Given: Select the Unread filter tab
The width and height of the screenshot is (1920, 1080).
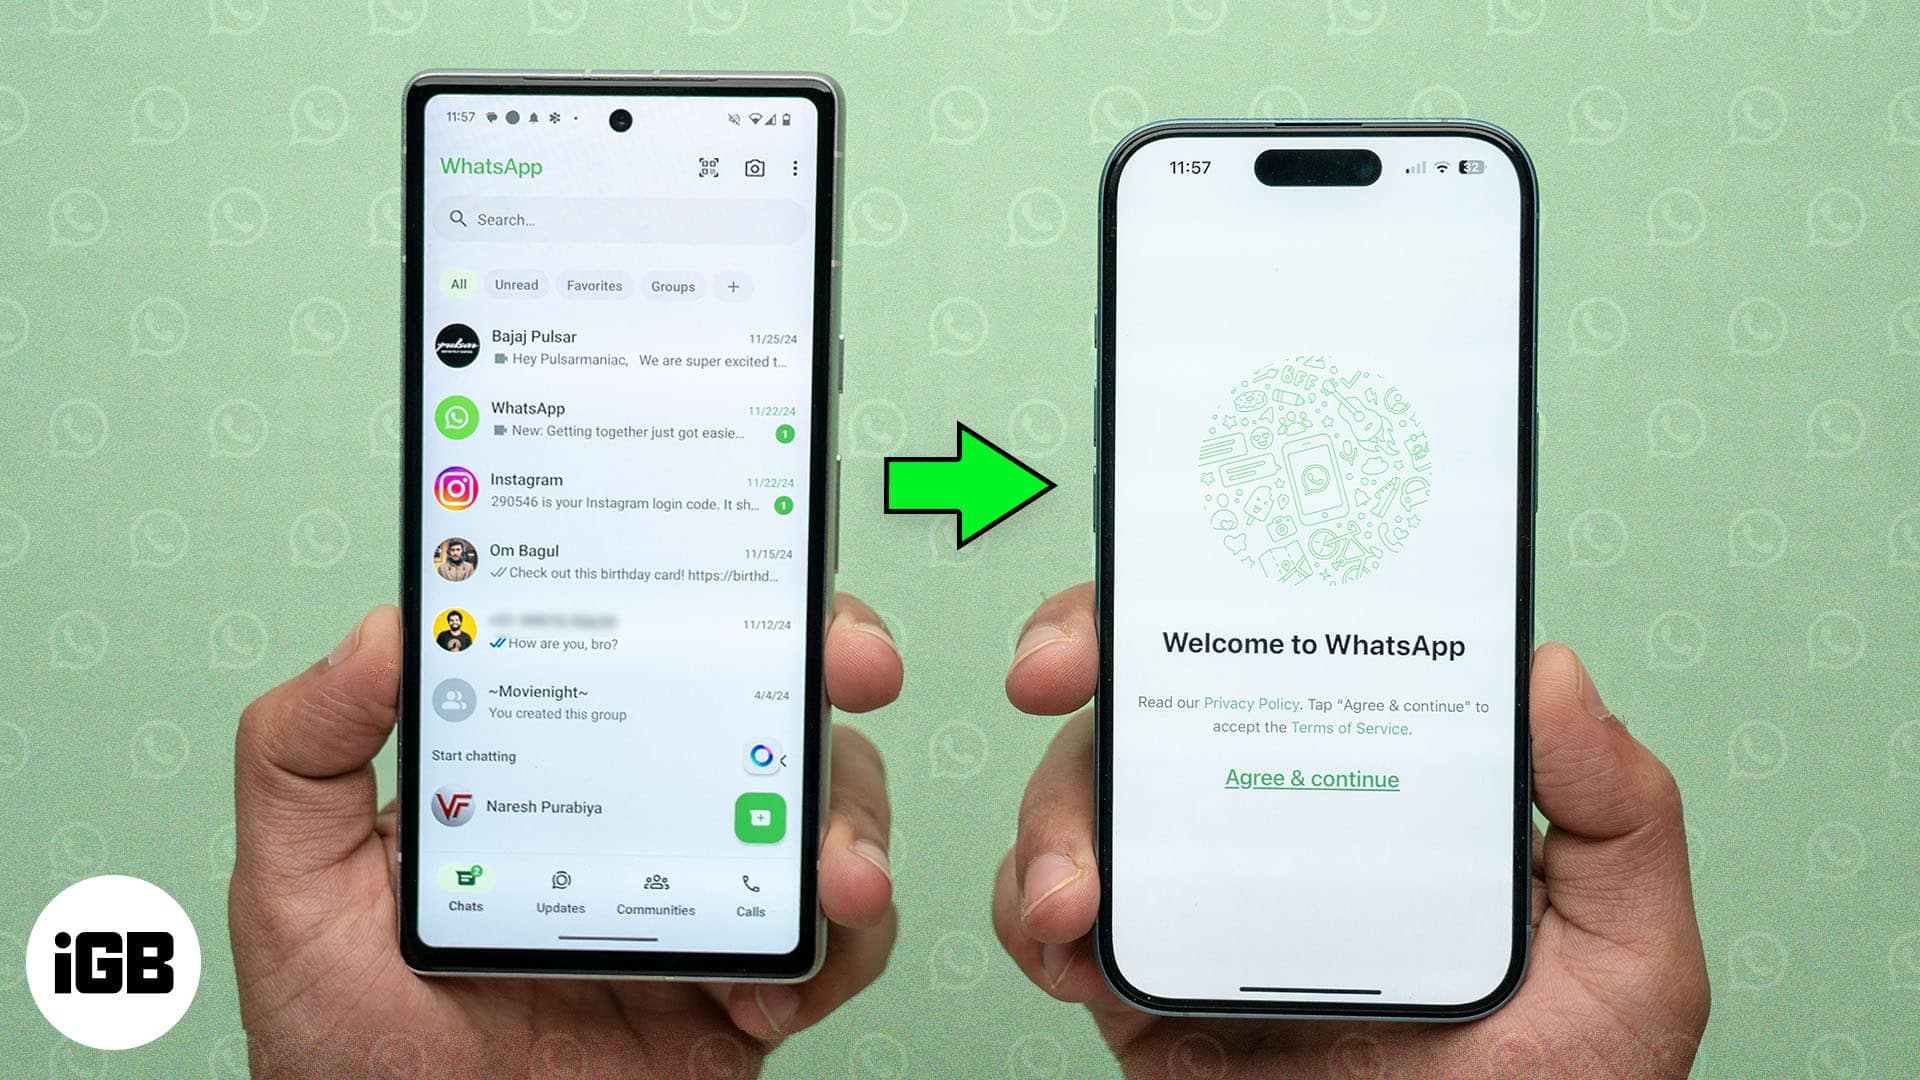Looking at the screenshot, I should pyautogui.click(x=516, y=285).
